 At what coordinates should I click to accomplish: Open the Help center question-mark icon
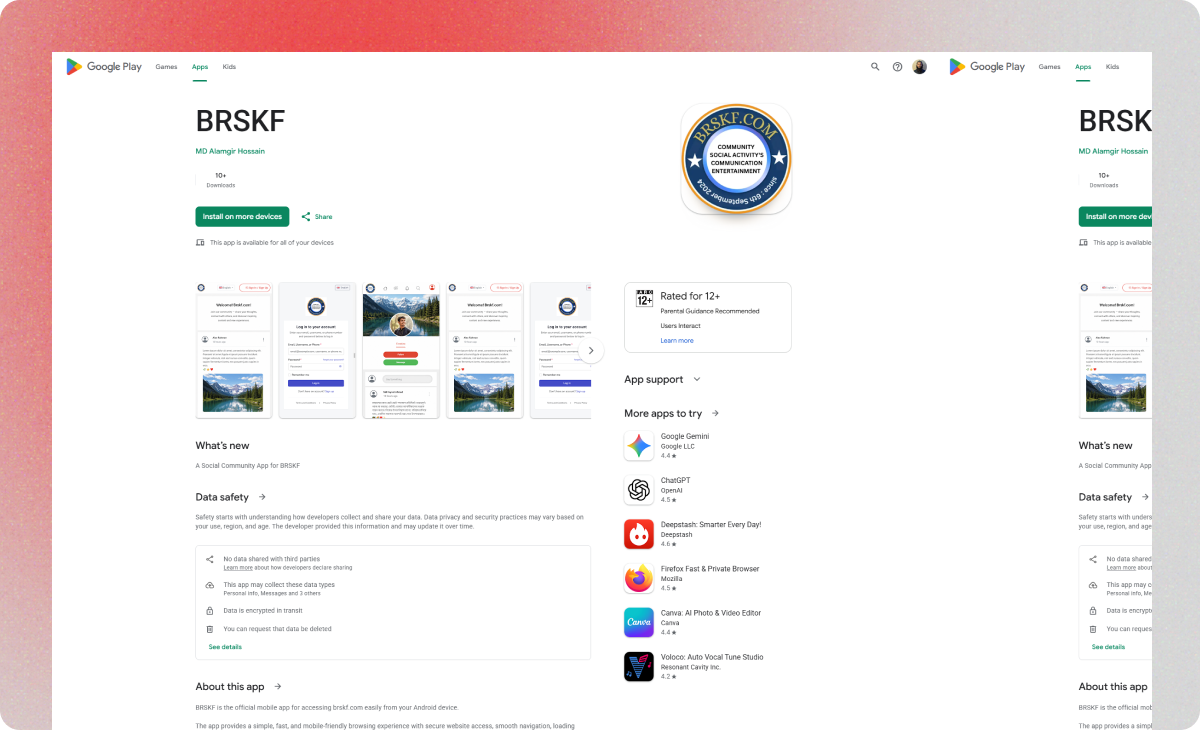[897, 67]
